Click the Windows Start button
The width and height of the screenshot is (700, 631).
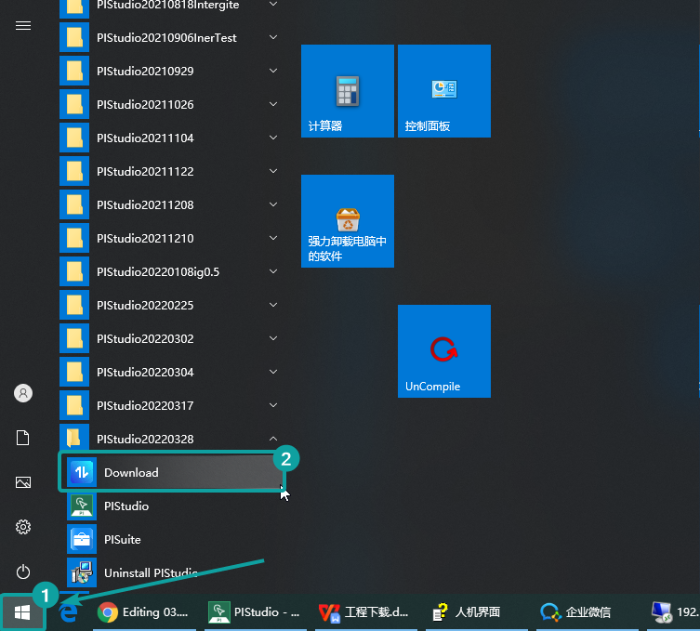coord(22,611)
